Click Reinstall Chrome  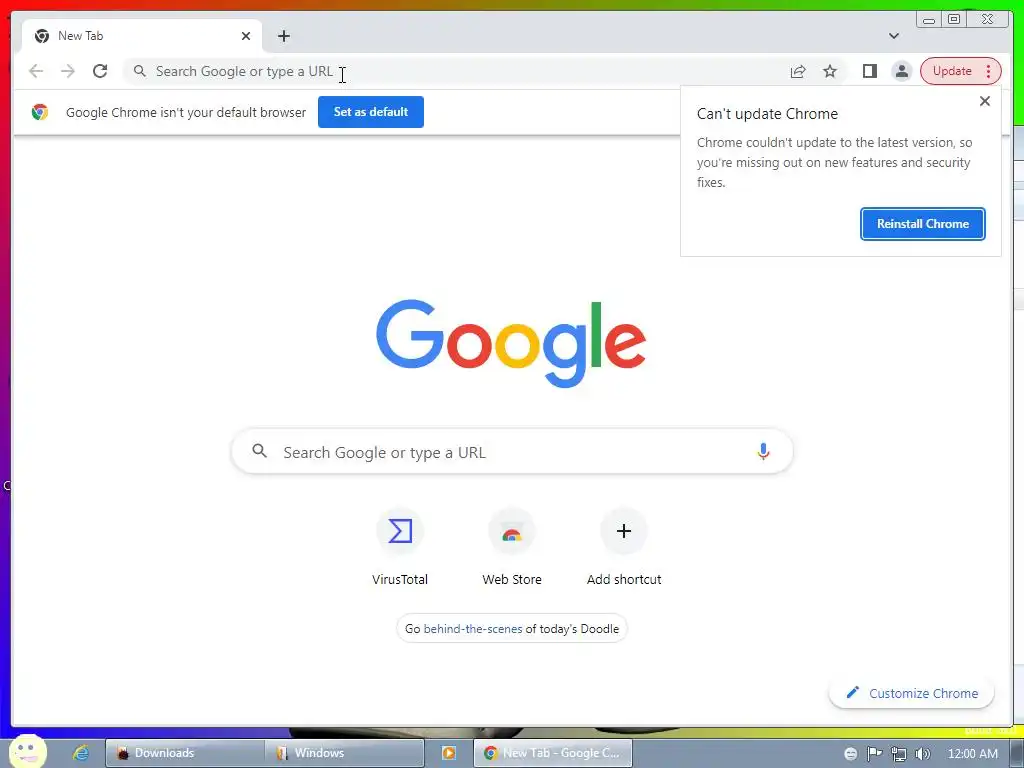coord(923,224)
